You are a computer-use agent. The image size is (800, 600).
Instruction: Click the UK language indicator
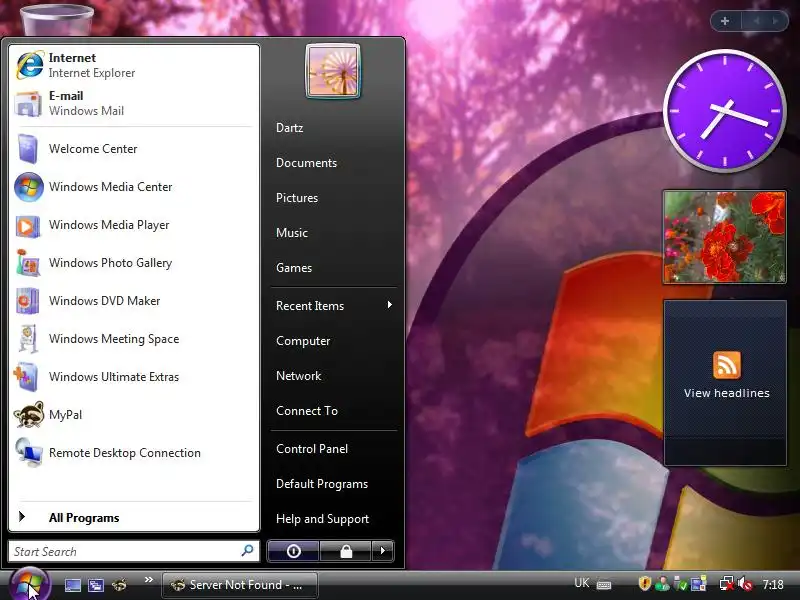click(x=582, y=583)
